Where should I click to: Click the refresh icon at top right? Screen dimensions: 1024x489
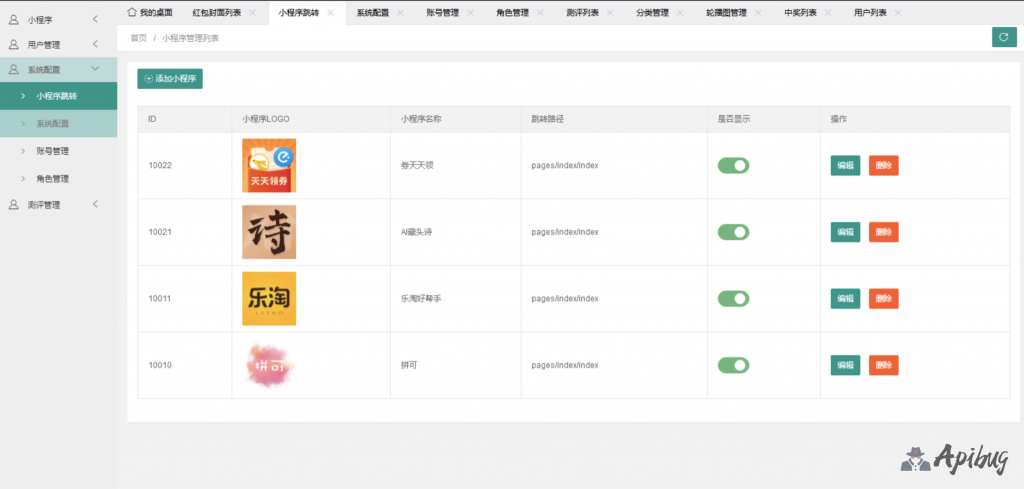[x=1003, y=37]
